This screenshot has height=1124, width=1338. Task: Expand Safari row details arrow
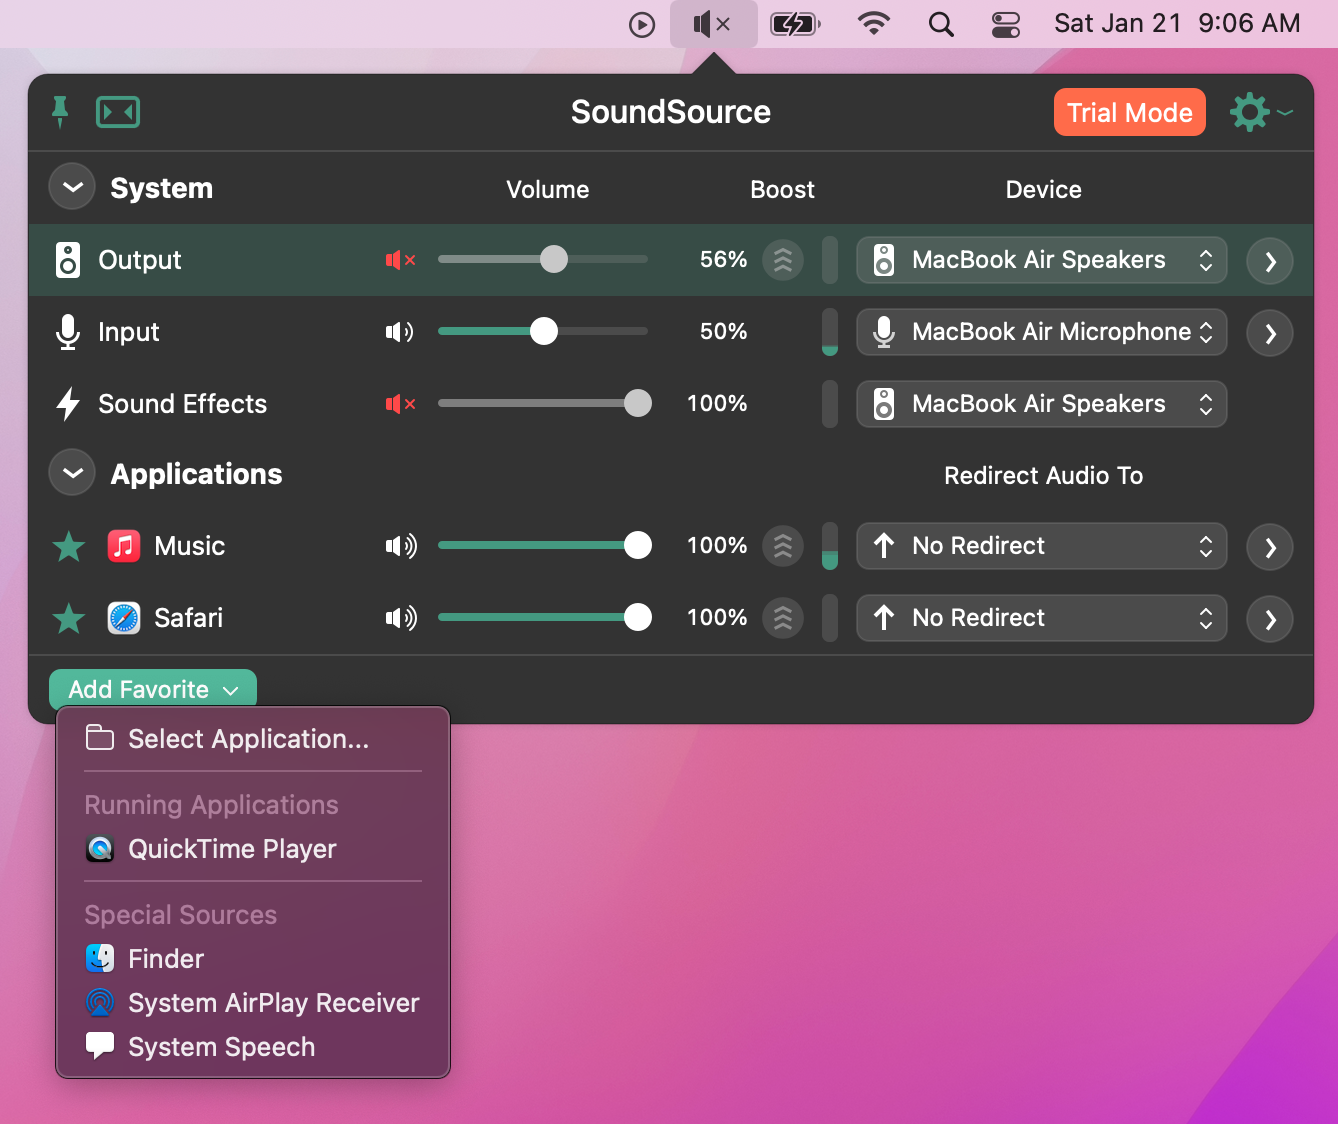tap(1270, 619)
